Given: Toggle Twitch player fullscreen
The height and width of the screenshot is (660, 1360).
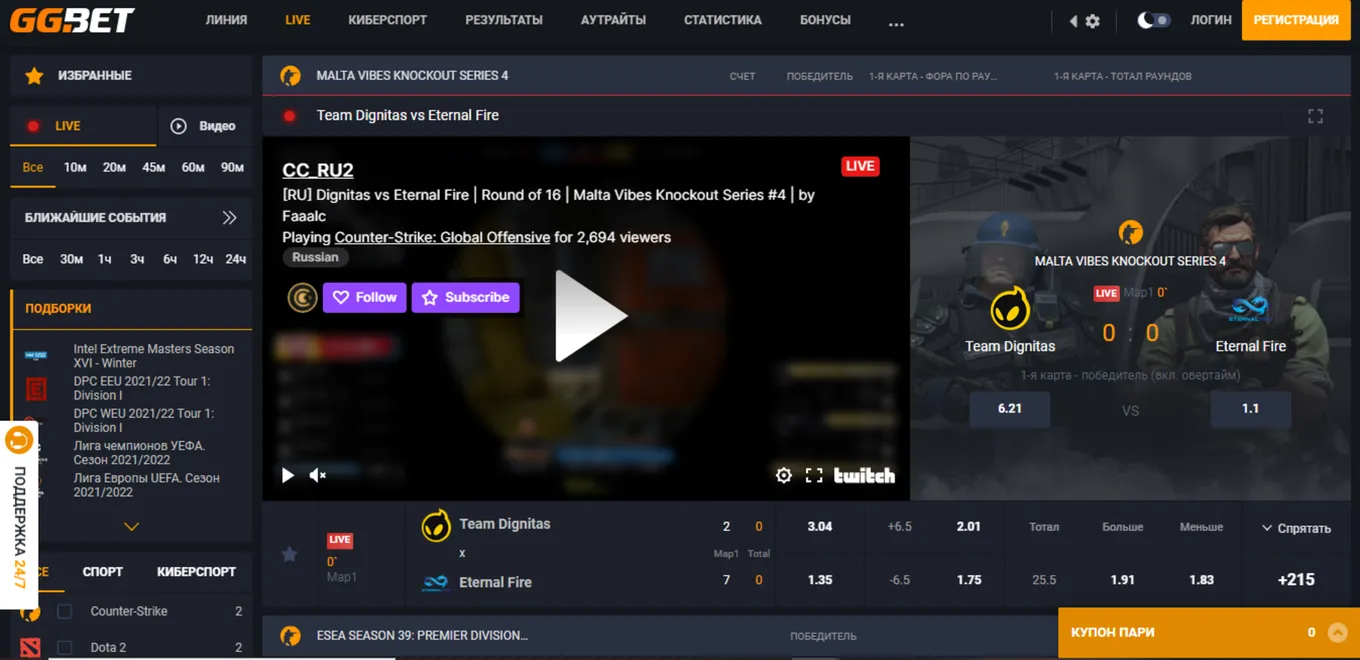Looking at the screenshot, I should (814, 476).
